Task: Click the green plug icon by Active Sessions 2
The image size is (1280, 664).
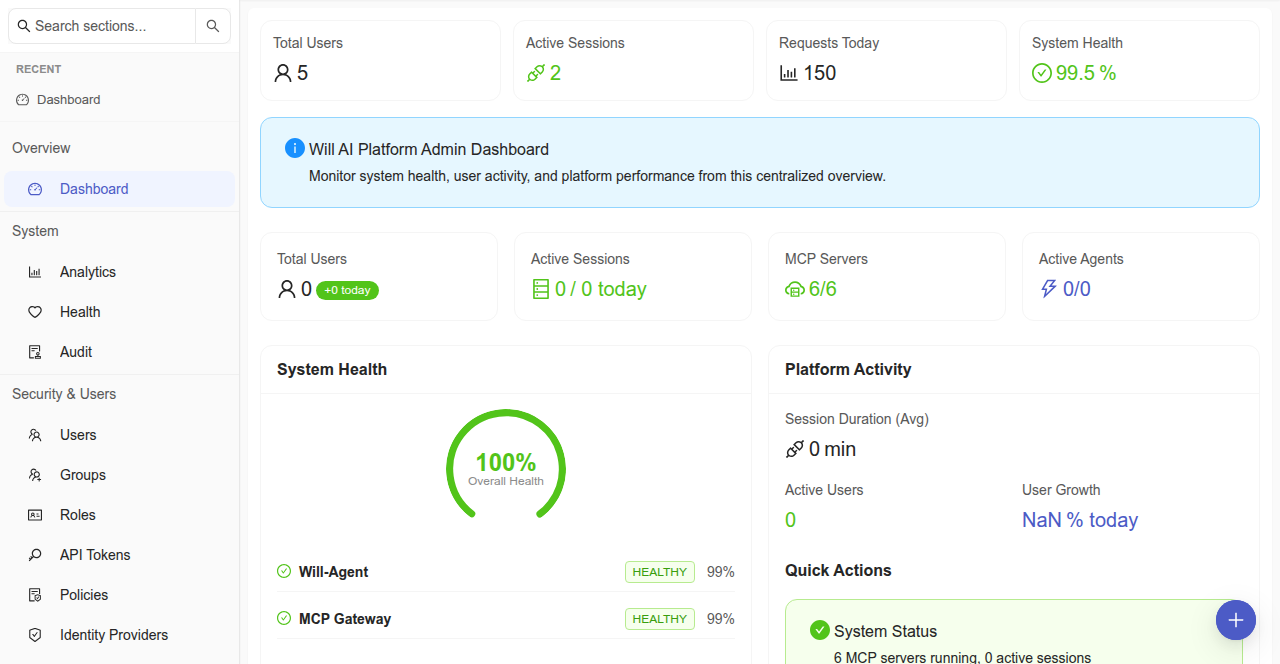Action: (x=536, y=73)
